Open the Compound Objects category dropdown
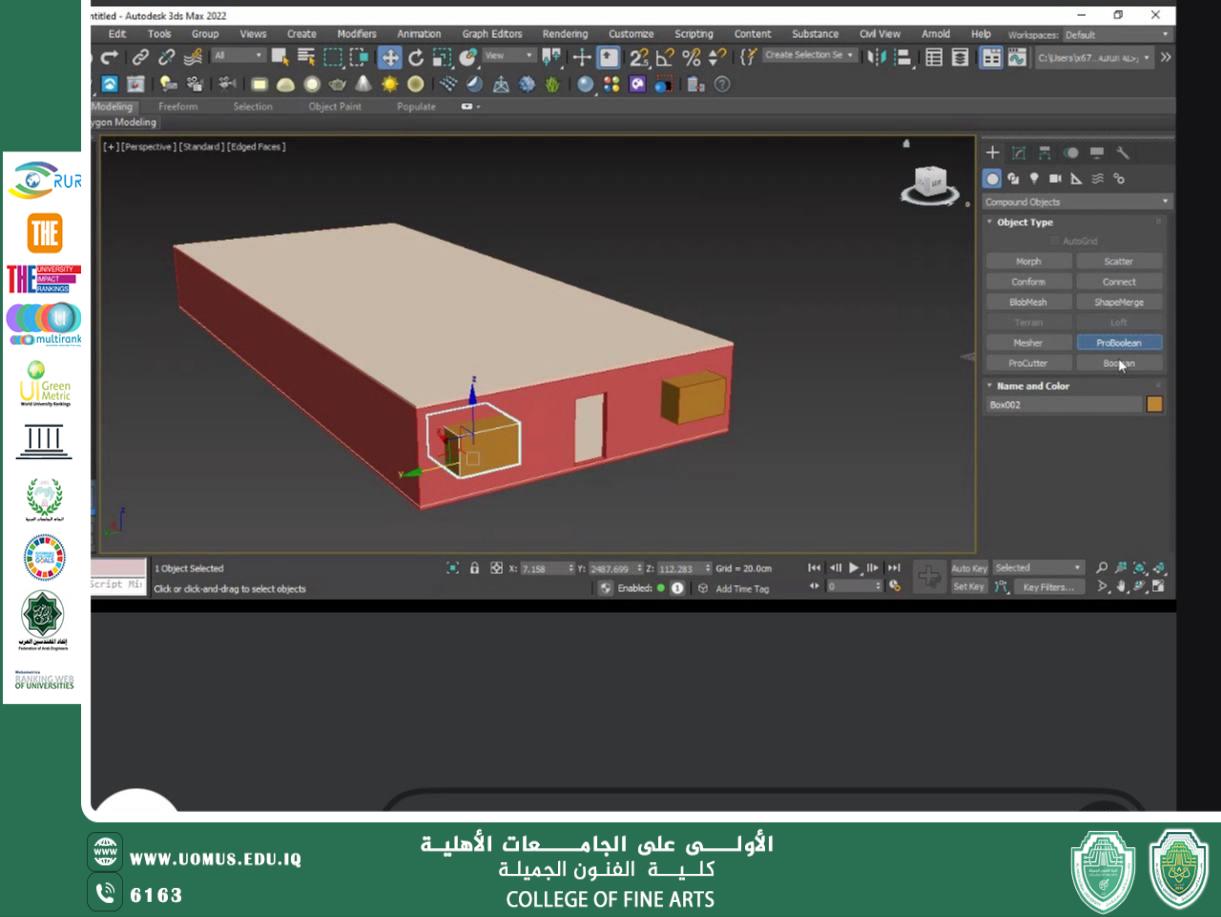1221x917 pixels. click(1075, 202)
